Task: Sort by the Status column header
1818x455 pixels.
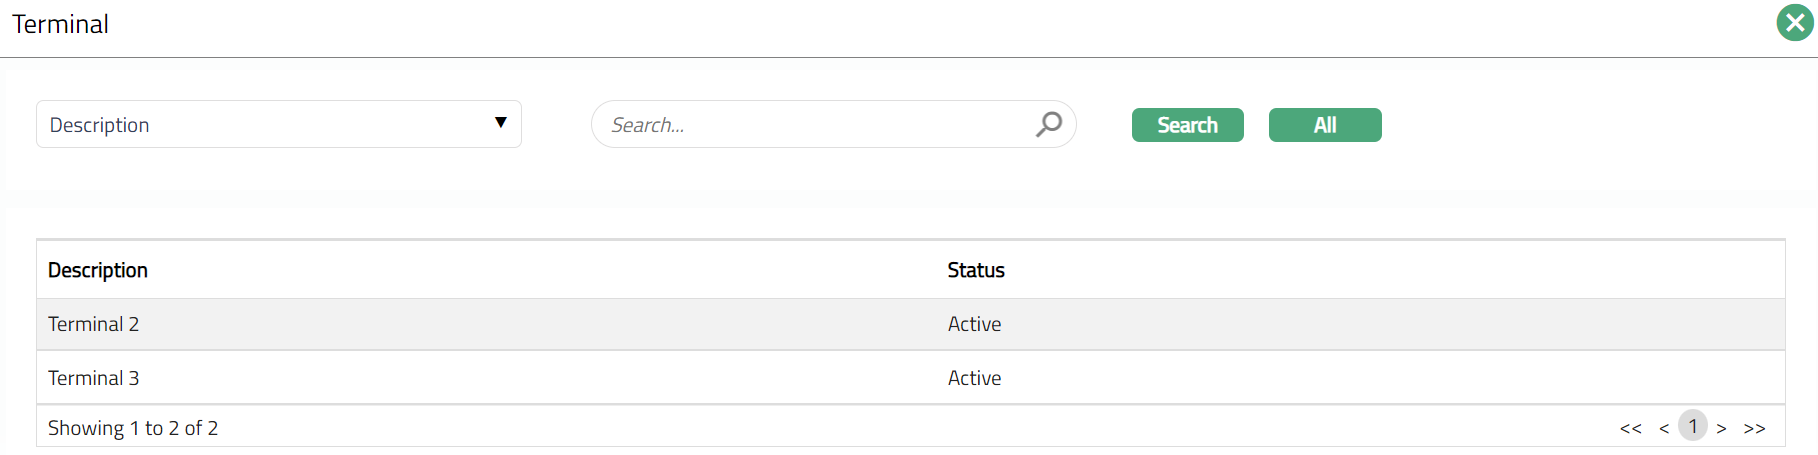Action: (976, 270)
